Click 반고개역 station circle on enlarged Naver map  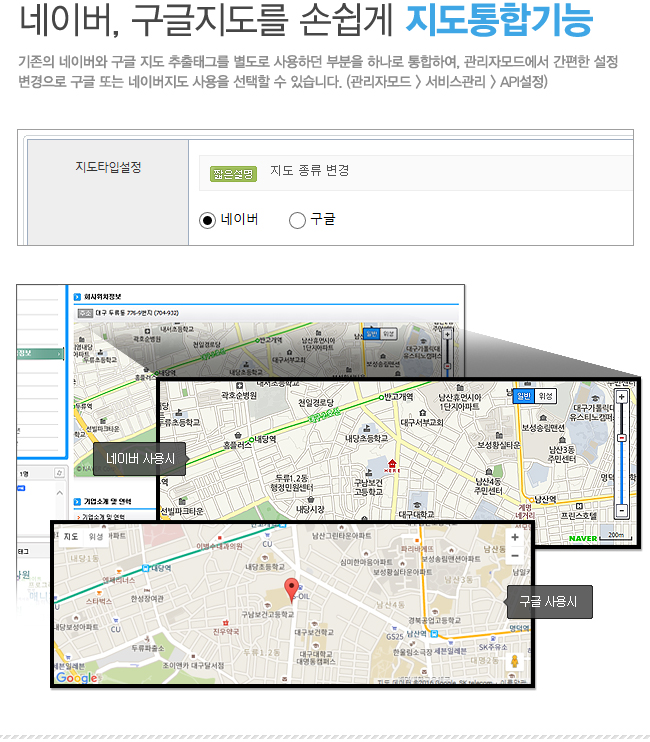381,398
